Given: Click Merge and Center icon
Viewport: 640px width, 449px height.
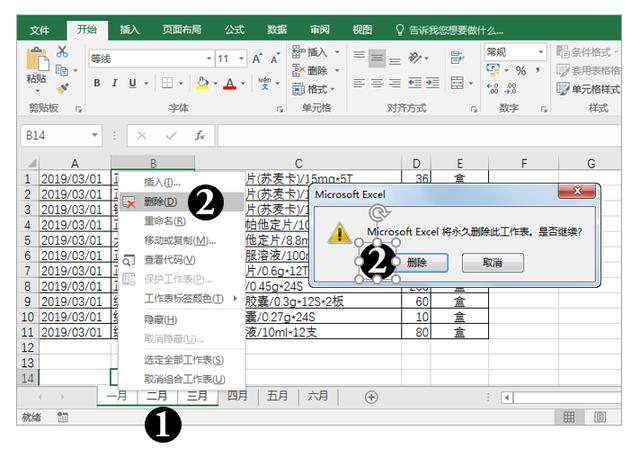Looking at the screenshot, I should tap(457, 83).
